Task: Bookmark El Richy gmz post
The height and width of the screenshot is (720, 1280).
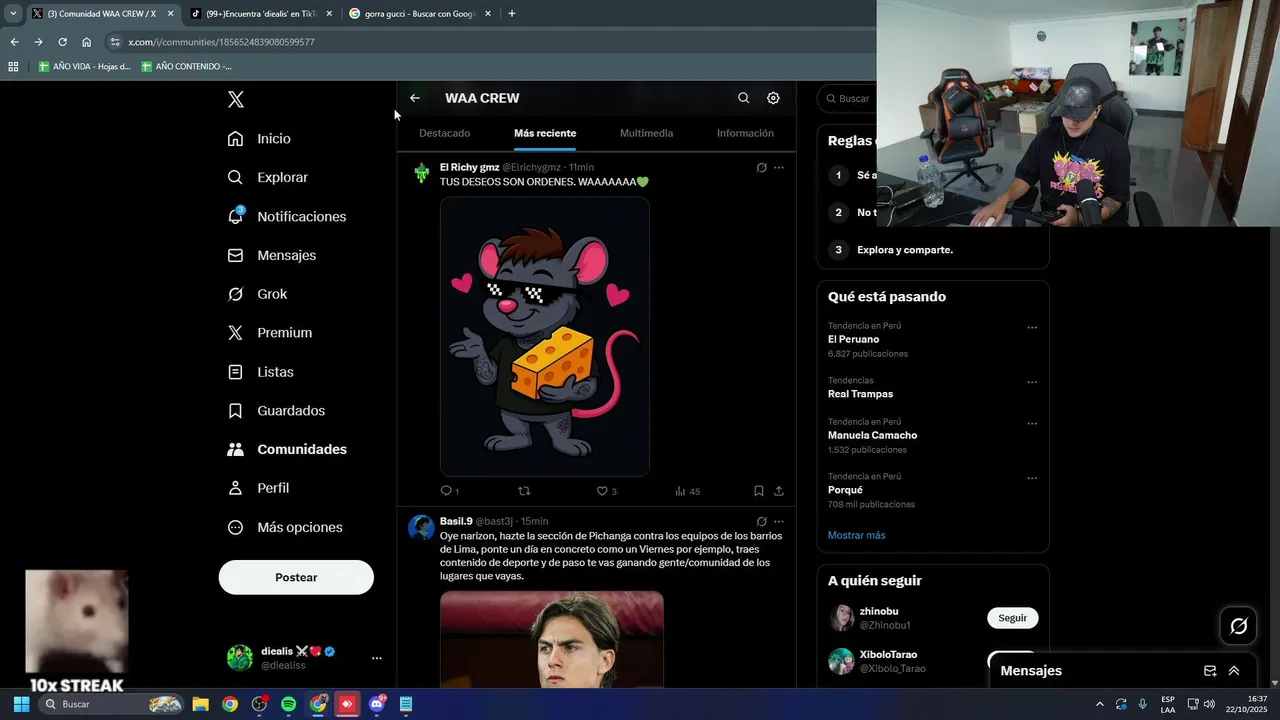Action: click(759, 491)
